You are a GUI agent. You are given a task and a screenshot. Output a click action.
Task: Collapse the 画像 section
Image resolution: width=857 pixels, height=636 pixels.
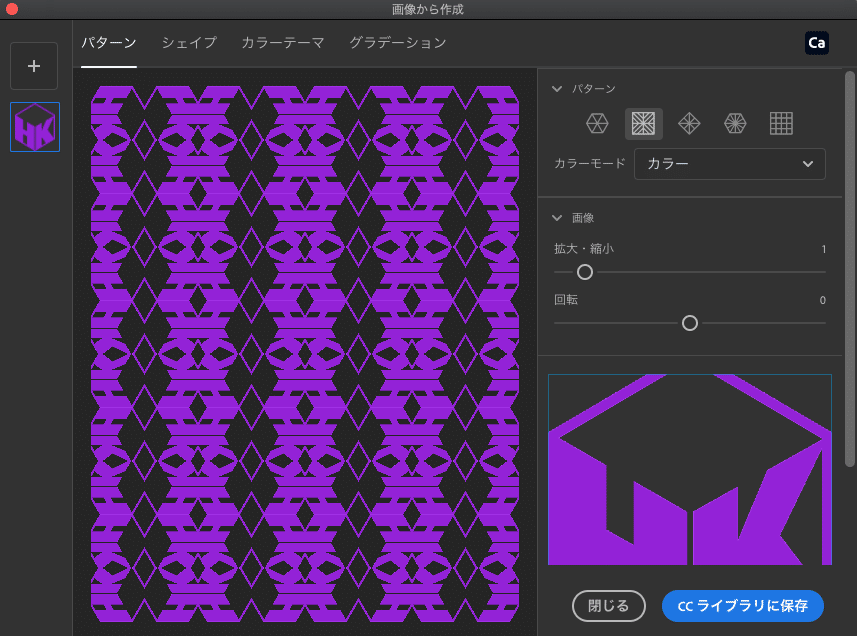click(x=557, y=218)
